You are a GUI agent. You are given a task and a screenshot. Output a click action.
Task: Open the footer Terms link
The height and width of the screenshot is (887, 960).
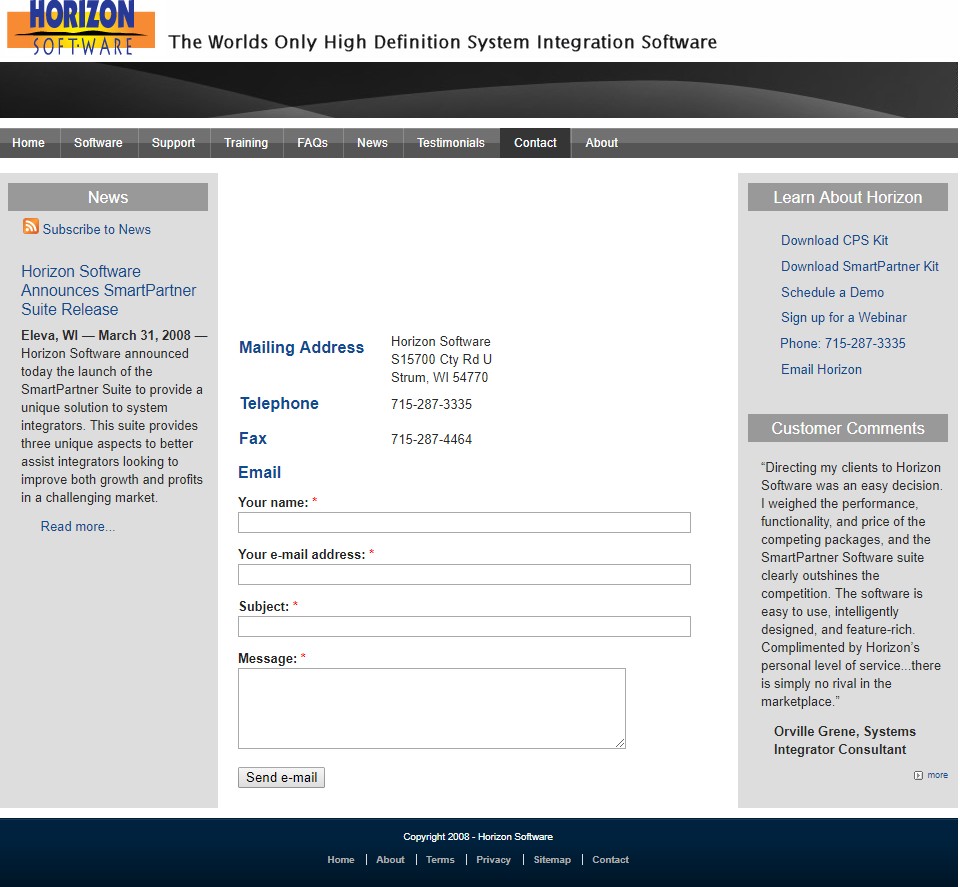[x=440, y=860]
